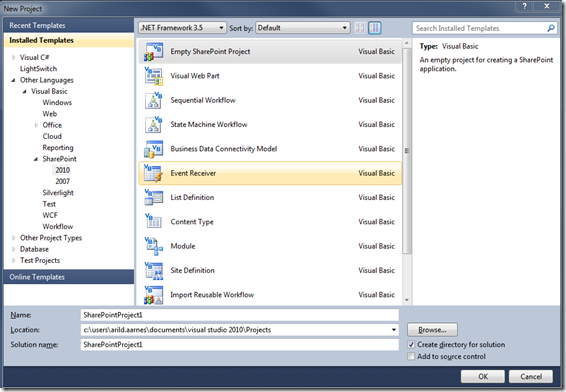
Task: Toggle Create directory for solution checkbox
Action: (x=411, y=344)
